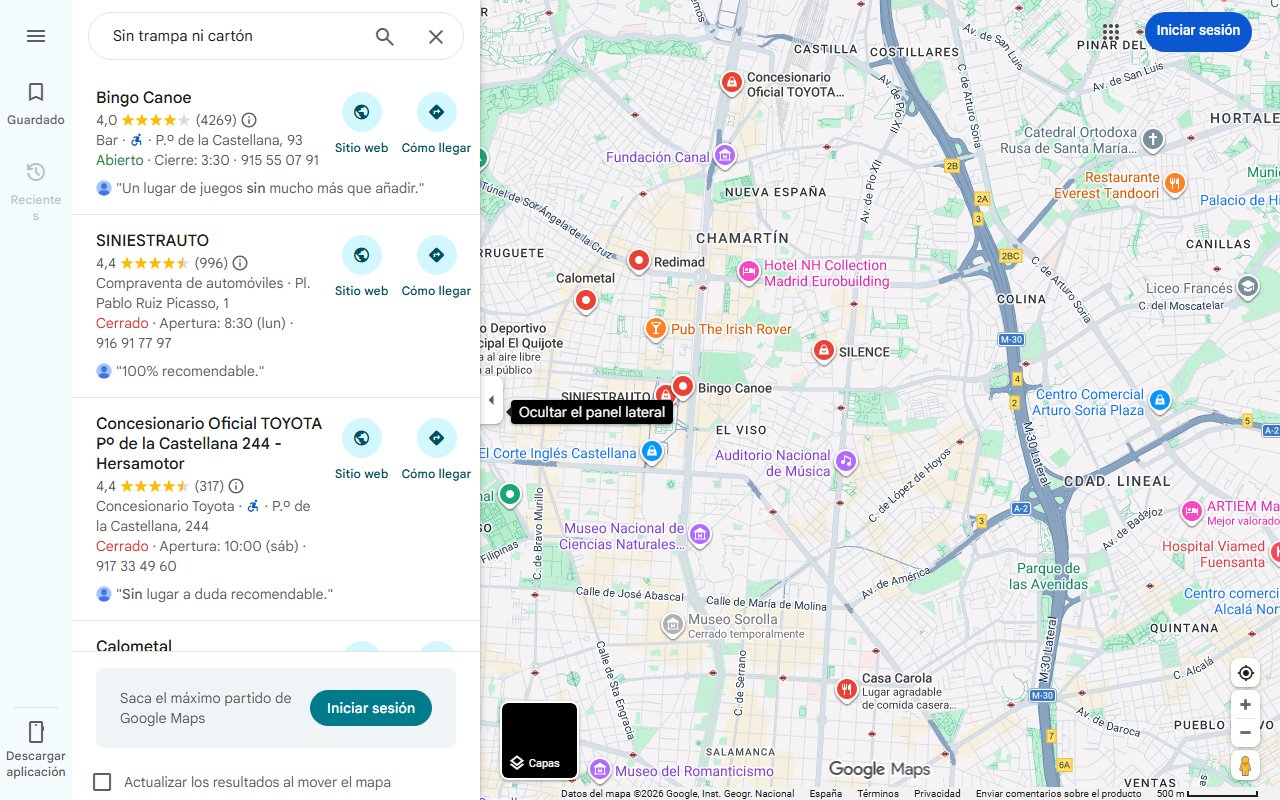Screen dimensions: 1280x800
Task: Open Cómo llegar for SINIESTRAUTO
Action: (x=436, y=254)
